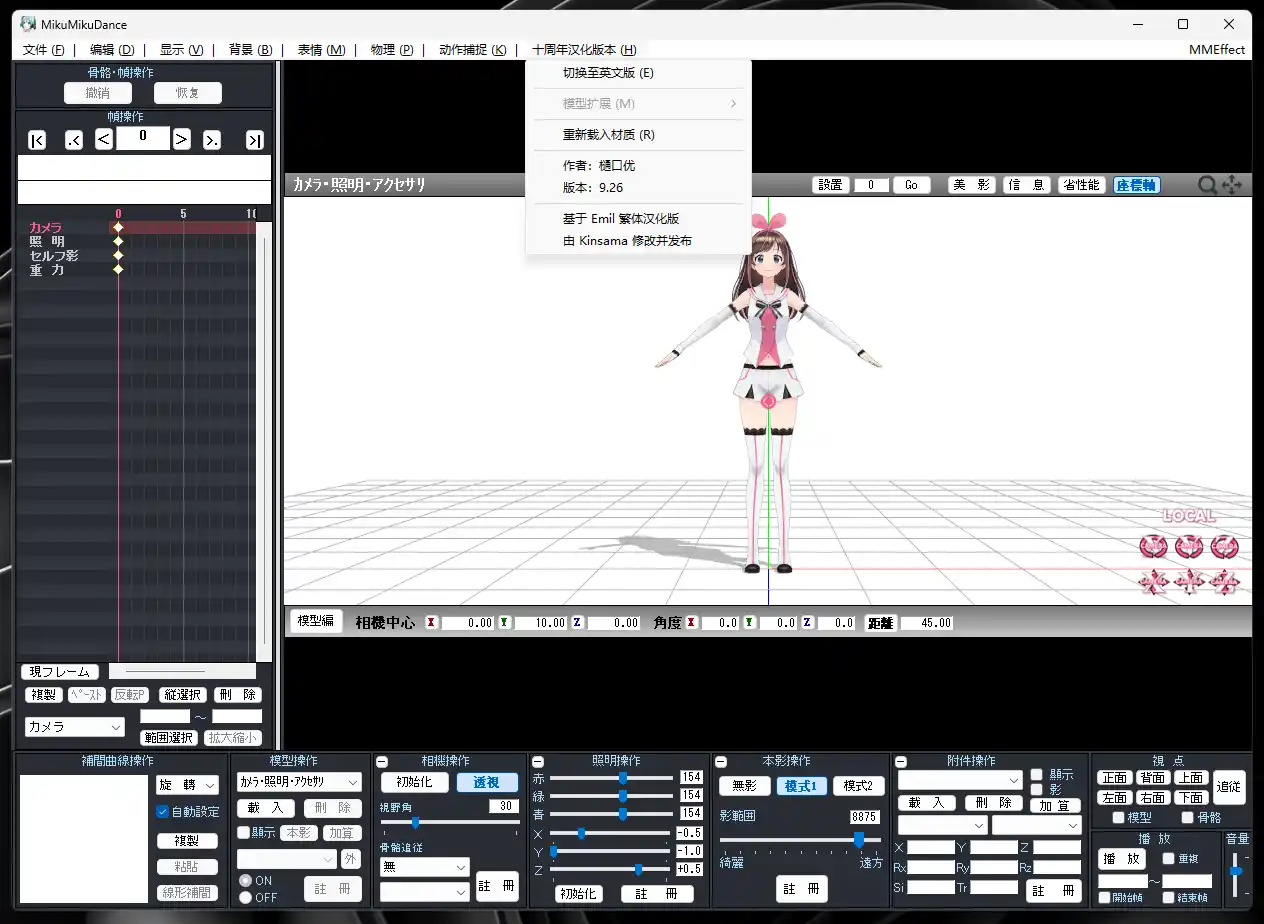Click the viewport zoom magnifier icon
Screen dimensions: 1264x924
click(x=1207, y=185)
